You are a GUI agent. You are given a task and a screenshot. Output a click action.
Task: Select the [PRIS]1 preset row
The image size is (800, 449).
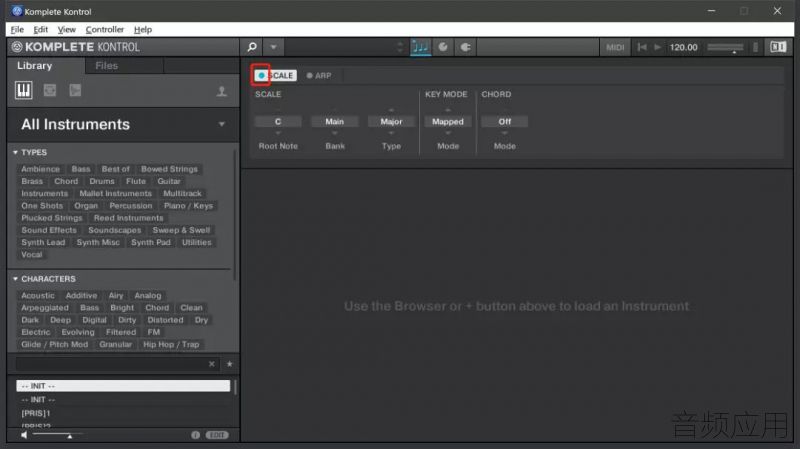click(123, 413)
